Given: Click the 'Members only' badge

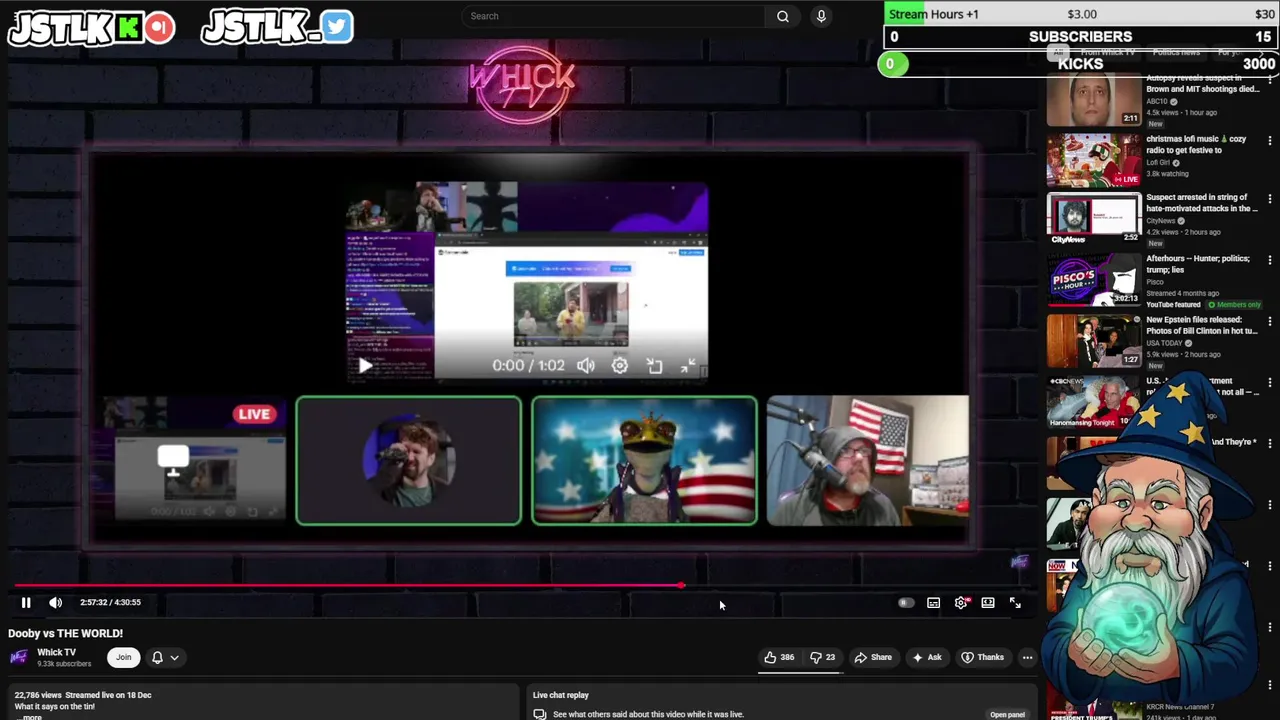Looking at the screenshot, I should (1234, 305).
